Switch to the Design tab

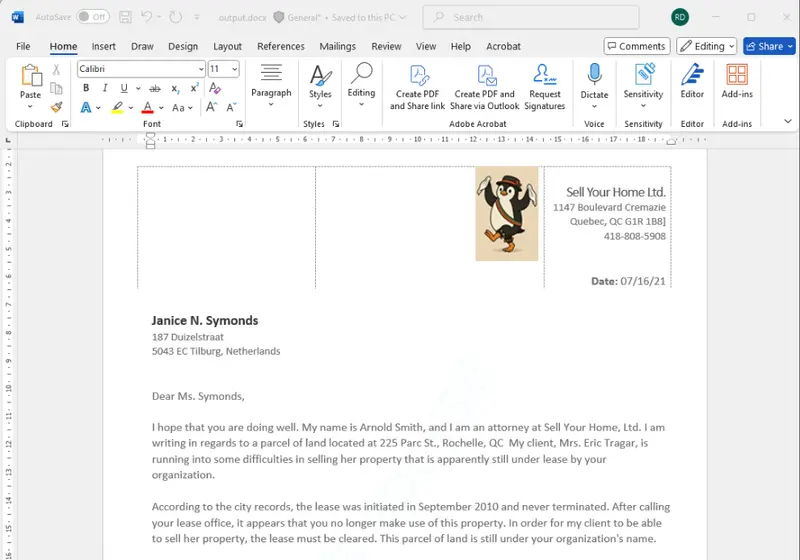click(183, 46)
